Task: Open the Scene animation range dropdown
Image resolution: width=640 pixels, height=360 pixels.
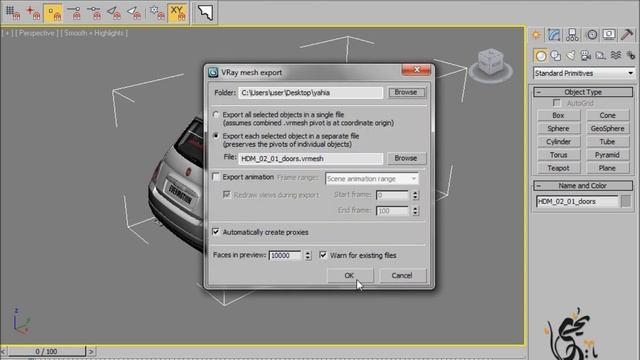Action: pos(372,179)
